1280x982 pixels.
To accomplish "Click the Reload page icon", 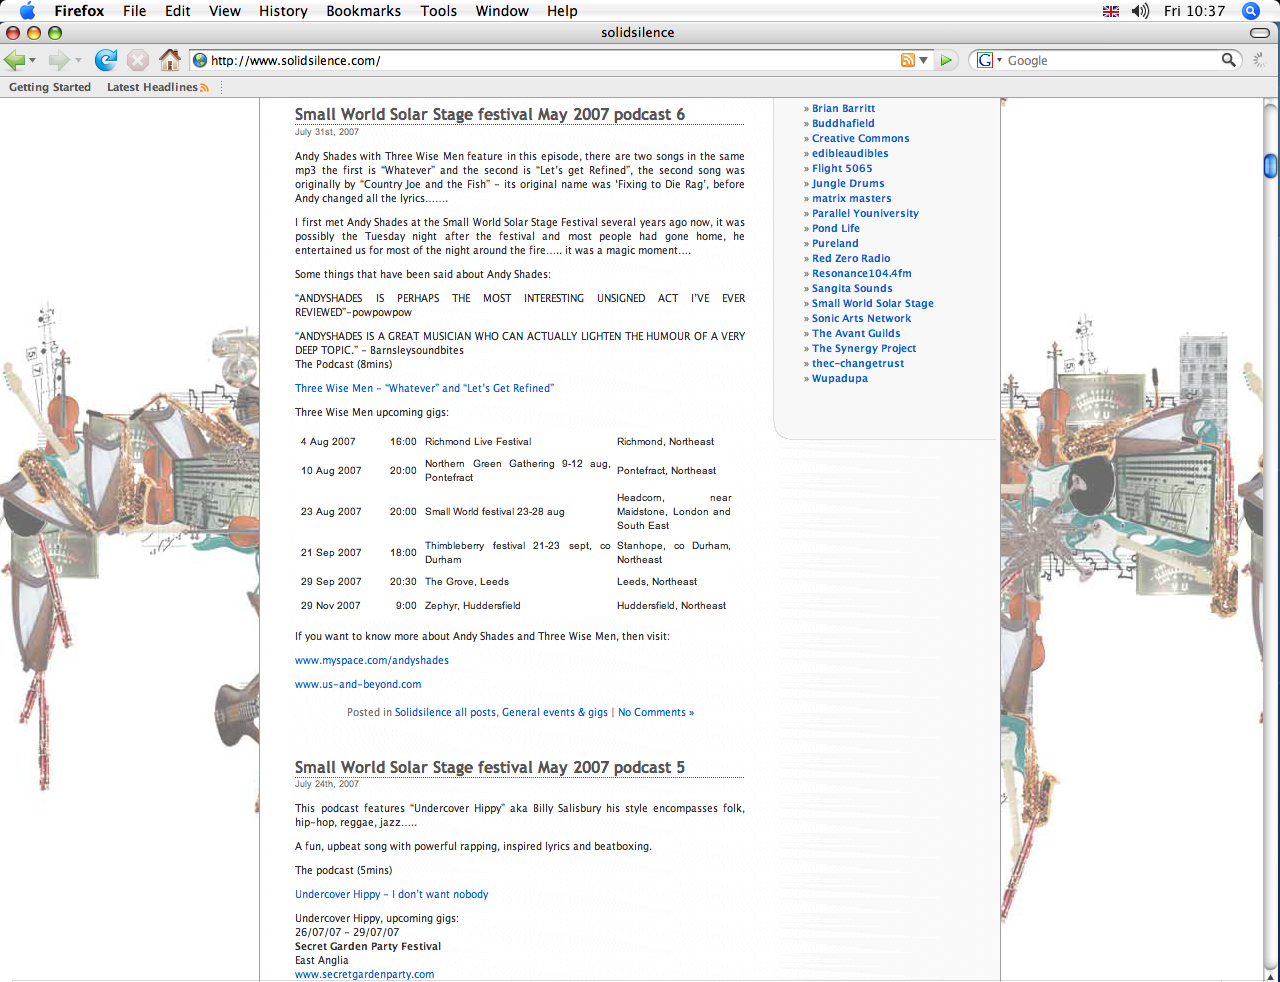I will click(x=105, y=60).
